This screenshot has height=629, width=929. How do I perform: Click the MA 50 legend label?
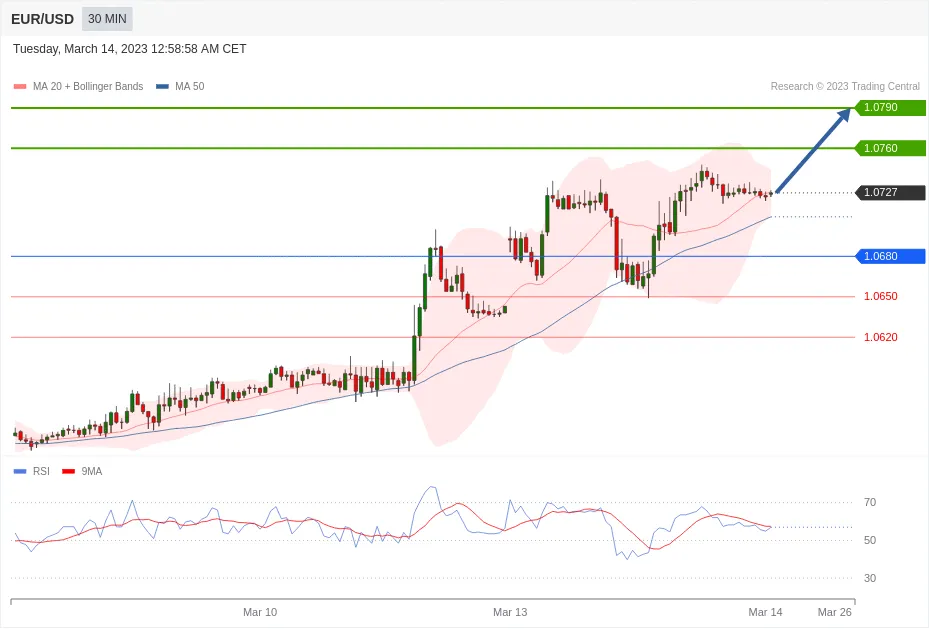coord(190,86)
